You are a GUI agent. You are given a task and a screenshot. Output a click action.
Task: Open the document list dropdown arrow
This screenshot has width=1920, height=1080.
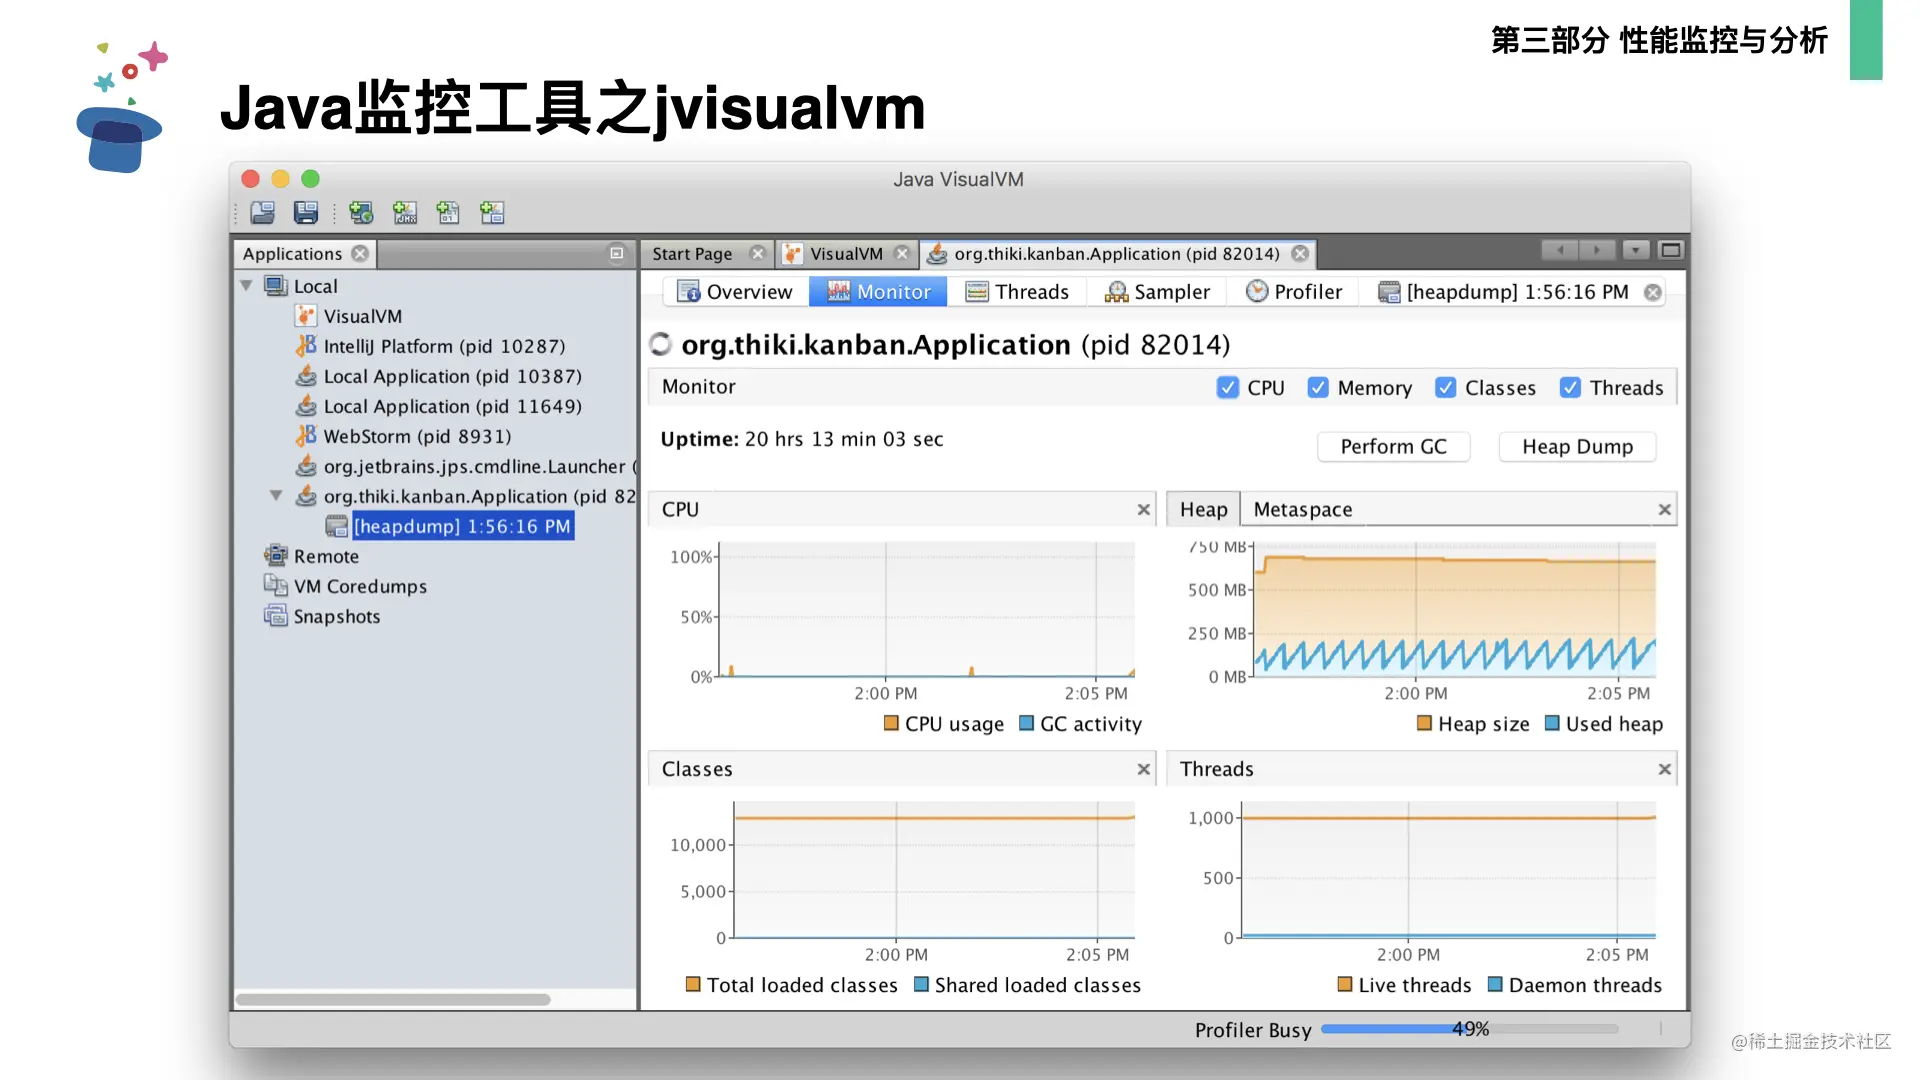click(1636, 250)
